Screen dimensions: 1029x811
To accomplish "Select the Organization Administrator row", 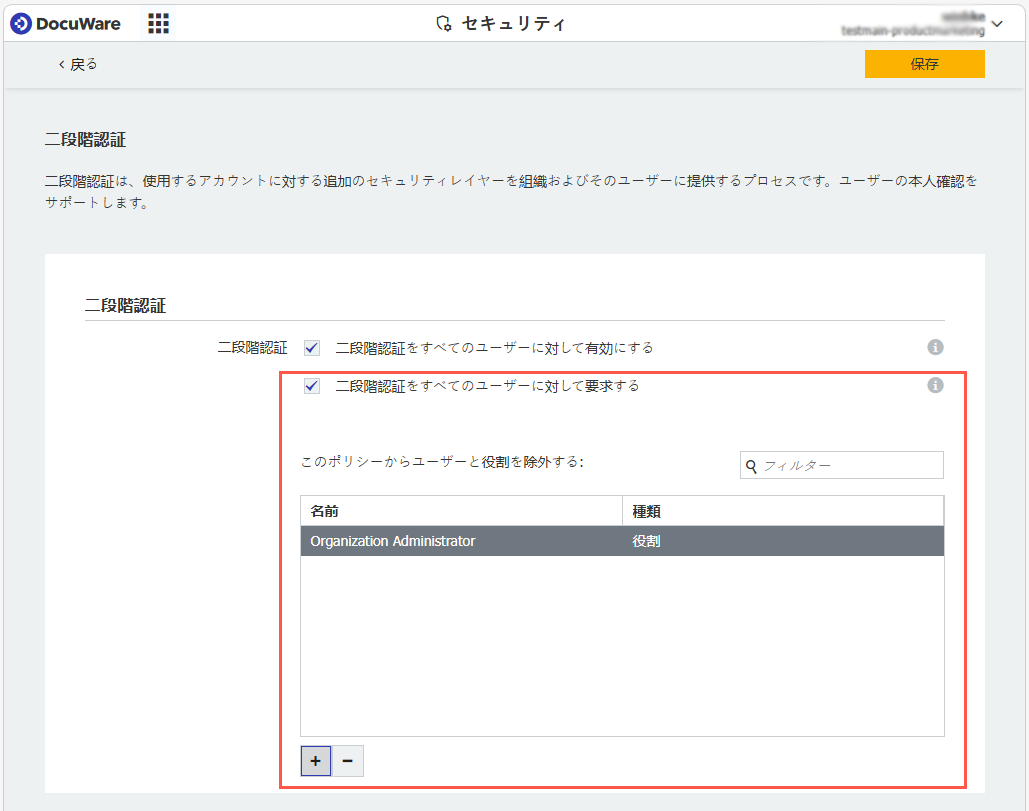I will click(x=622, y=541).
